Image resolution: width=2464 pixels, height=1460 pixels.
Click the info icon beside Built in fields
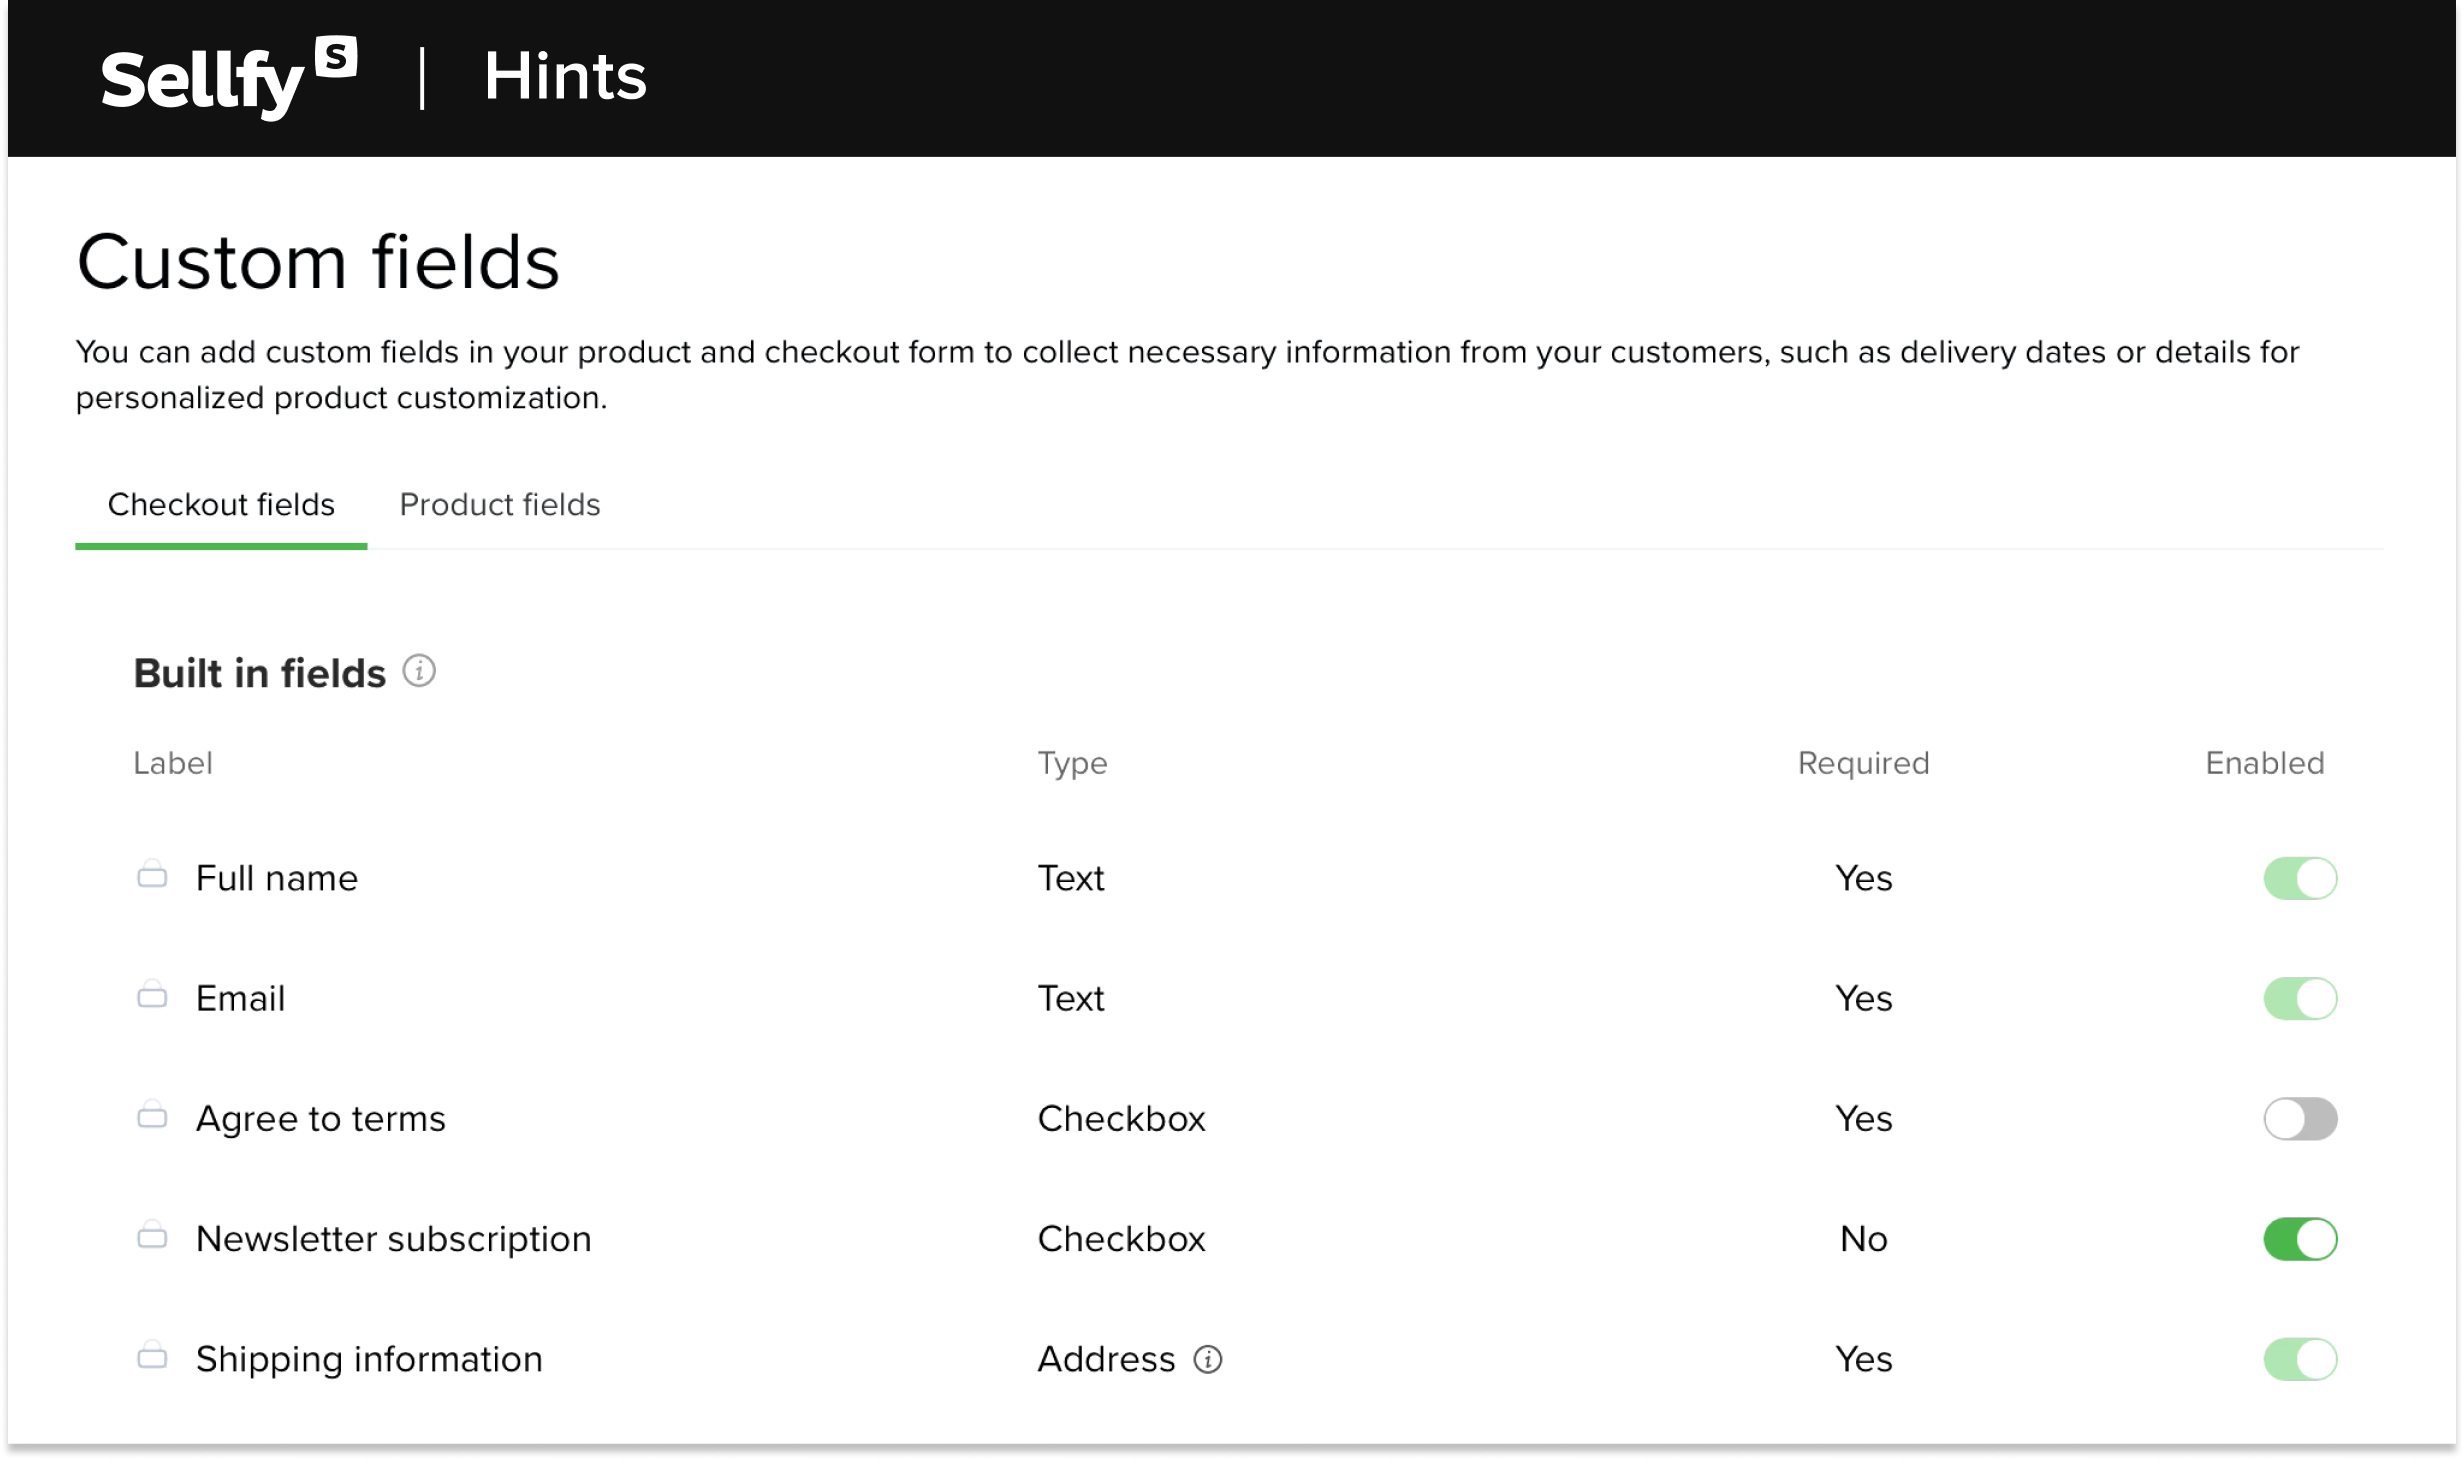tap(419, 671)
